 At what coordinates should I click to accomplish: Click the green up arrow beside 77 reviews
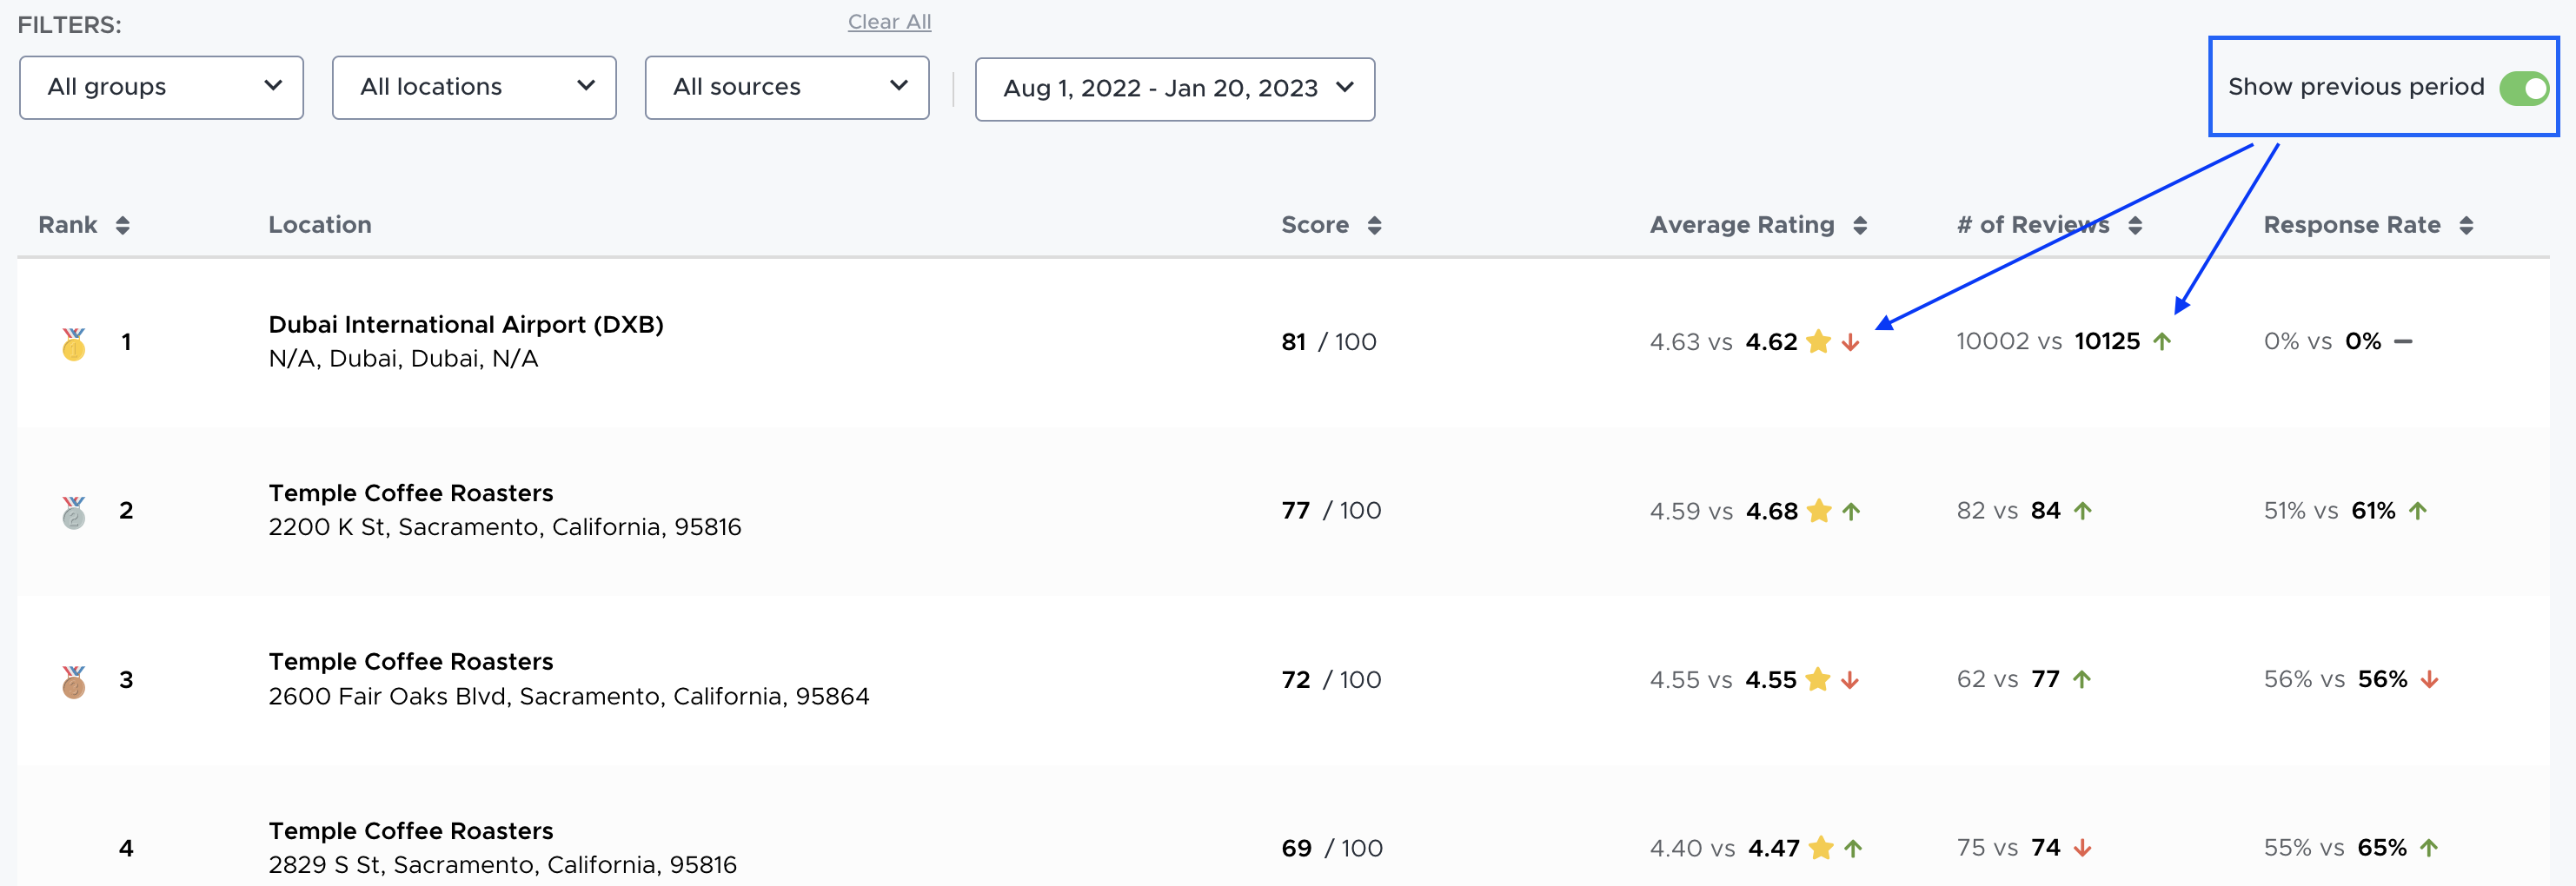click(x=2082, y=680)
